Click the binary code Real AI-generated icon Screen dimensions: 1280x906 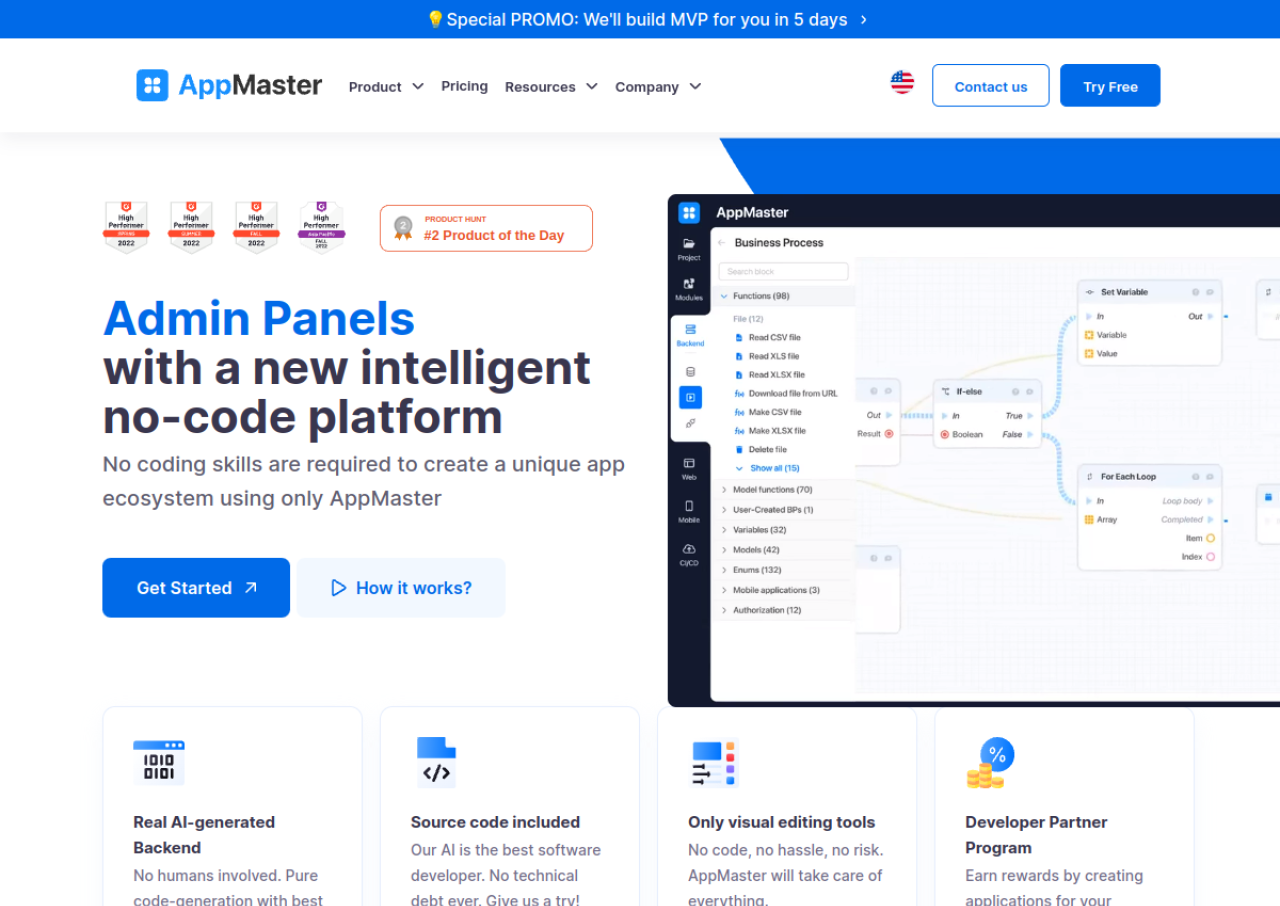pyautogui.click(x=159, y=762)
